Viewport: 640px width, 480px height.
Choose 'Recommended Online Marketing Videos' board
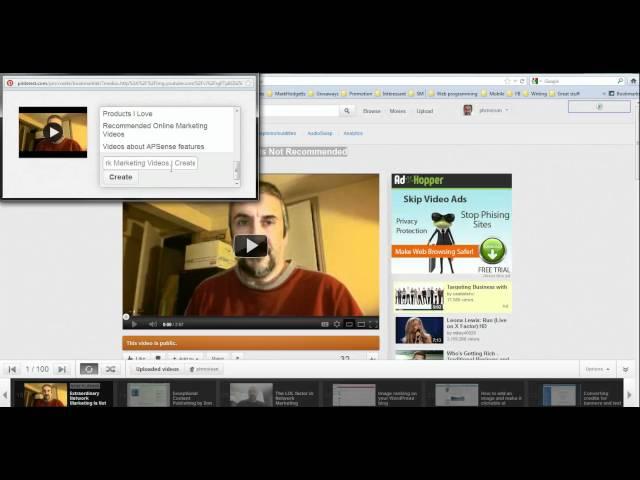point(155,130)
